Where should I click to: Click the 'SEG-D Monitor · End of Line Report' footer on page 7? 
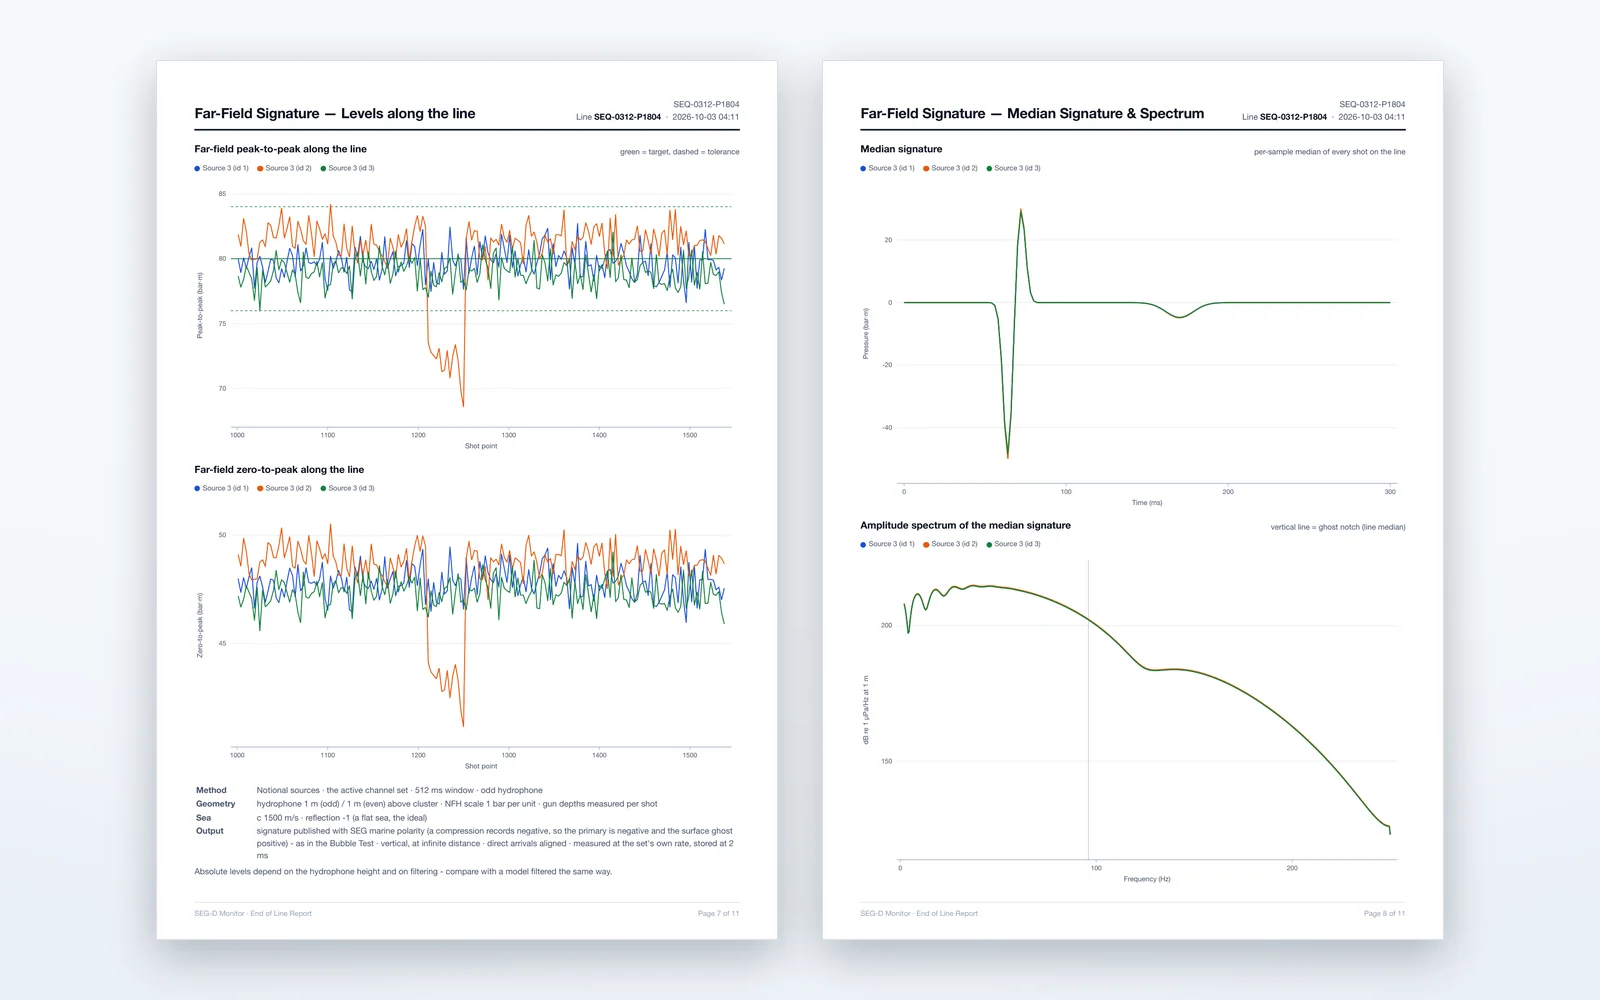tap(253, 913)
